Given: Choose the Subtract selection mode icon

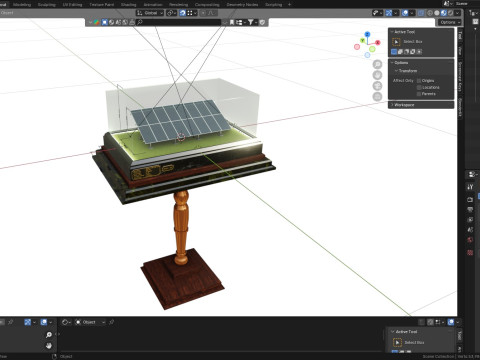Looking at the screenshot, I should tap(407, 52).
